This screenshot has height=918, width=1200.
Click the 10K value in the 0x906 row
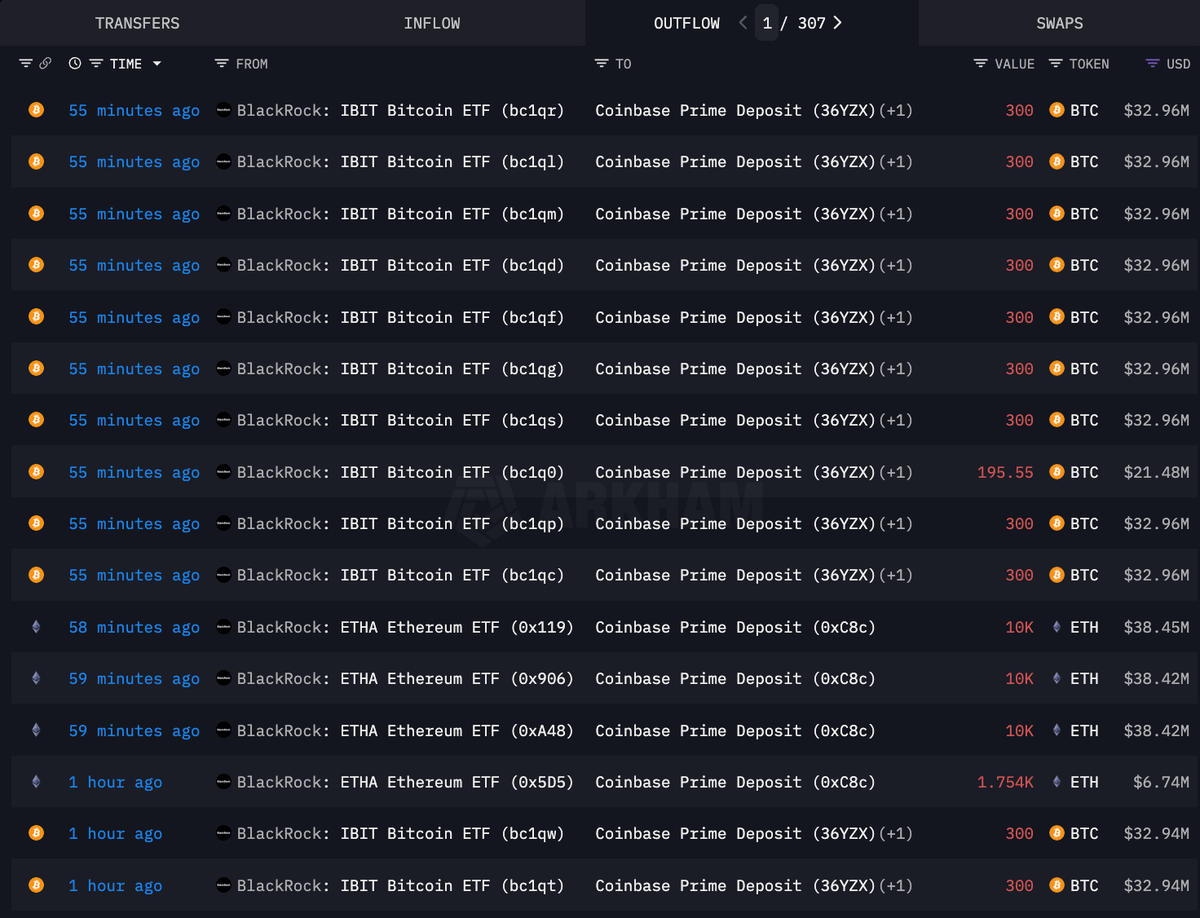tap(1019, 679)
